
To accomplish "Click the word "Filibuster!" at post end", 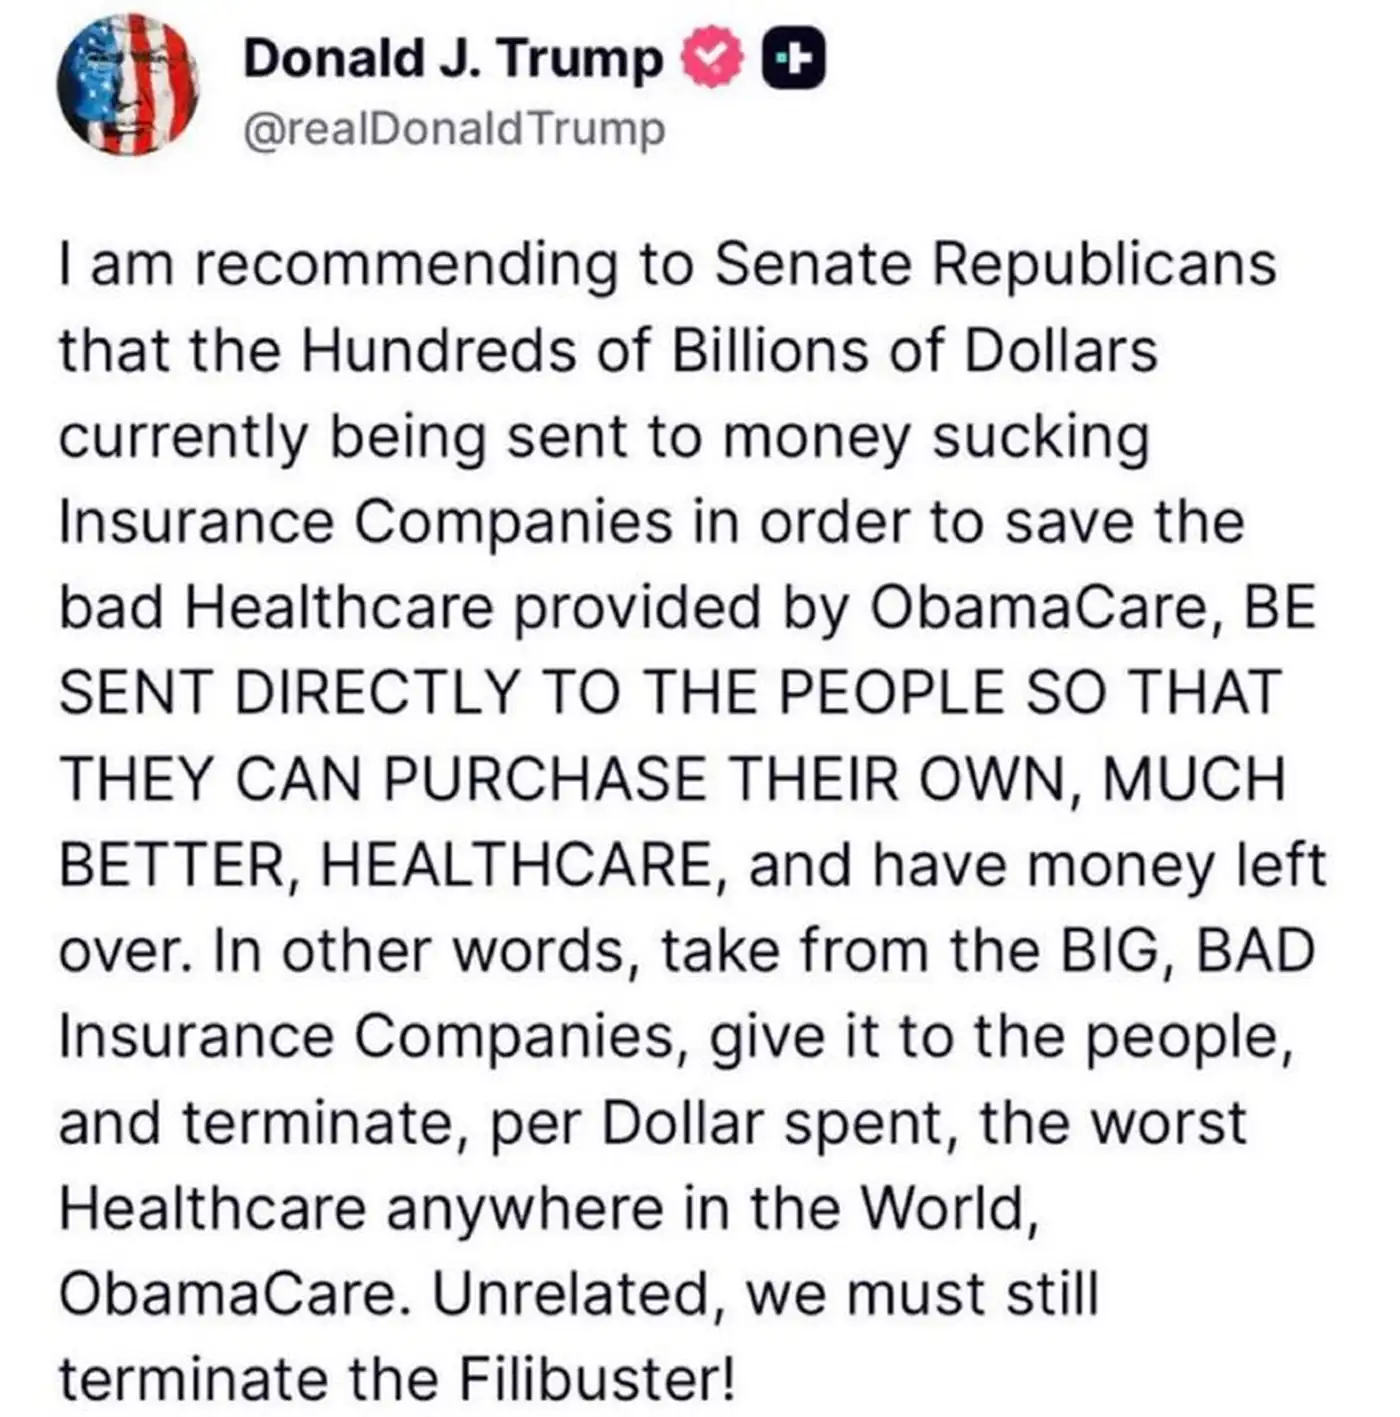I will [x=596, y=1380].
